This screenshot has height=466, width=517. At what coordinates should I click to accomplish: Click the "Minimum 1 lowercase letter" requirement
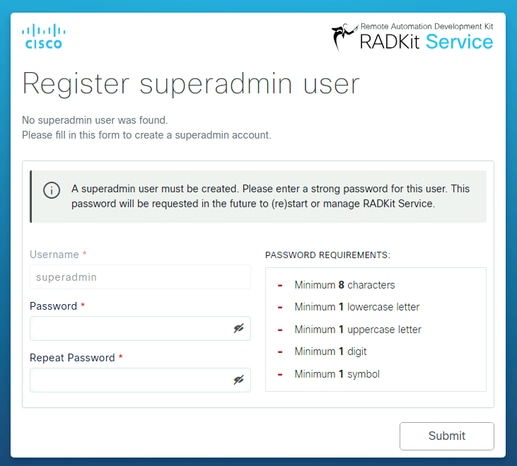click(357, 307)
